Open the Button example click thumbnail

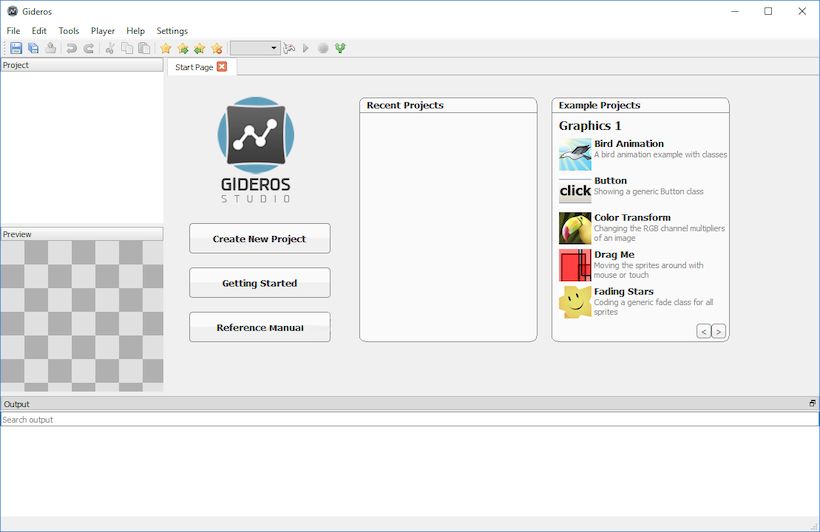[x=575, y=191]
